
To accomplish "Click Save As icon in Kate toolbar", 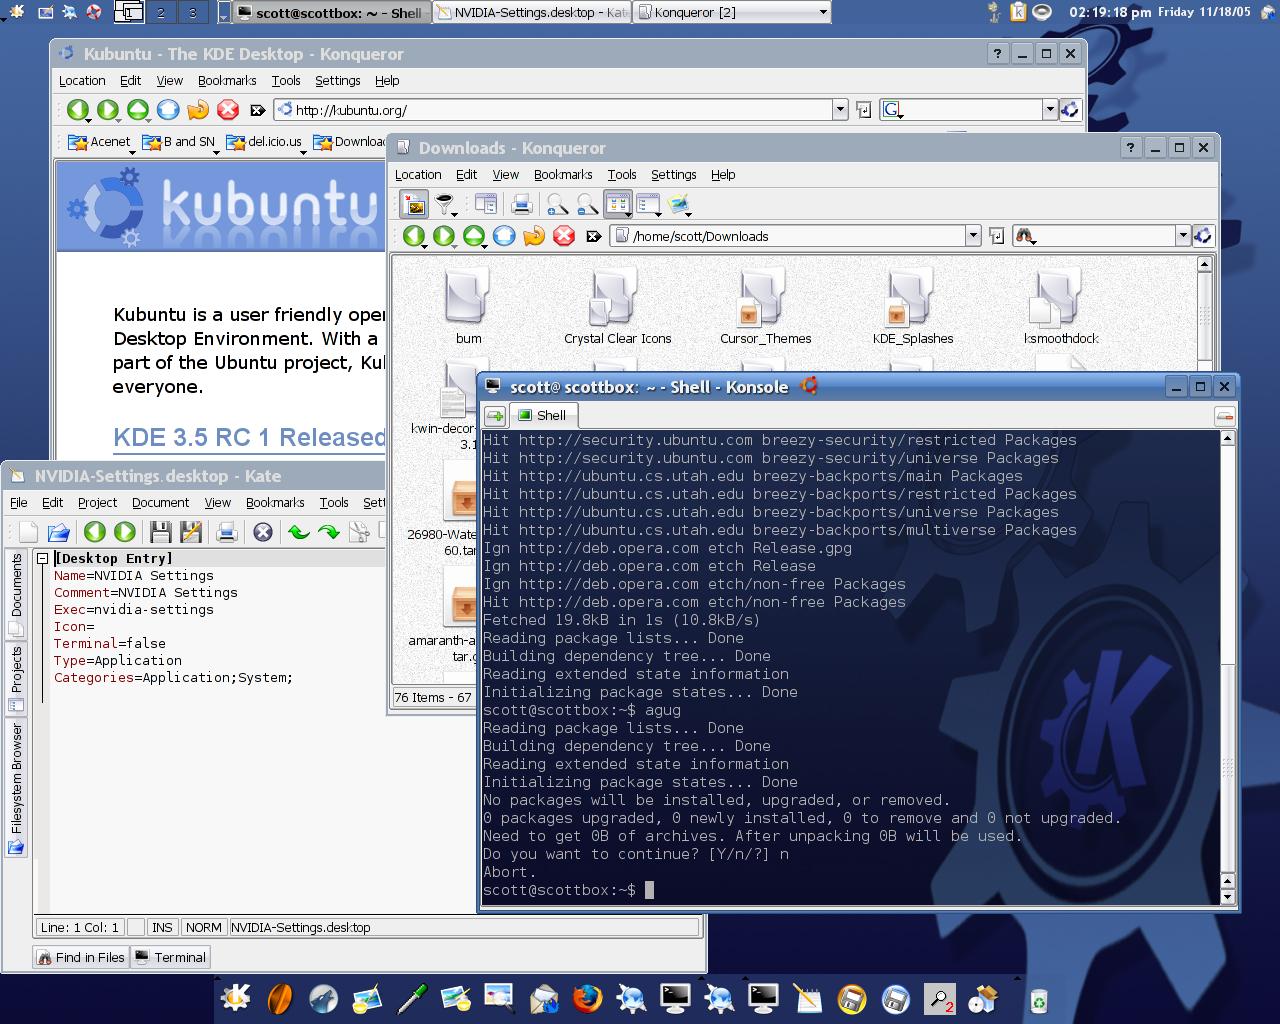I will pos(191,532).
